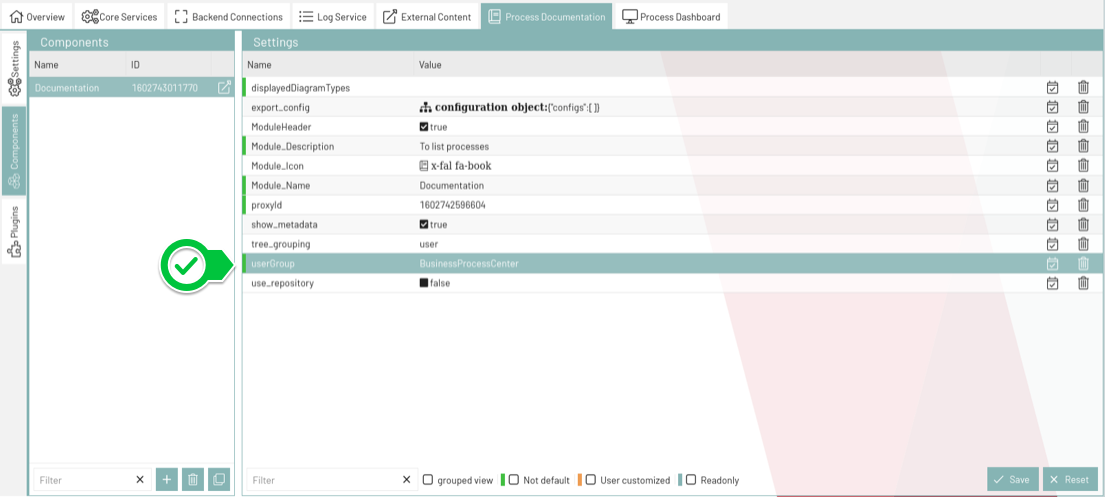The height and width of the screenshot is (497, 1105).
Task: Open the Overview tab
Action: pos(37,16)
